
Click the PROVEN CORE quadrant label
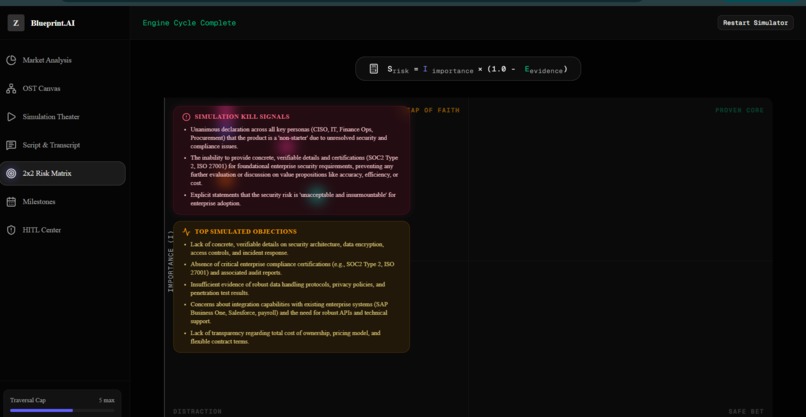coord(740,111)
